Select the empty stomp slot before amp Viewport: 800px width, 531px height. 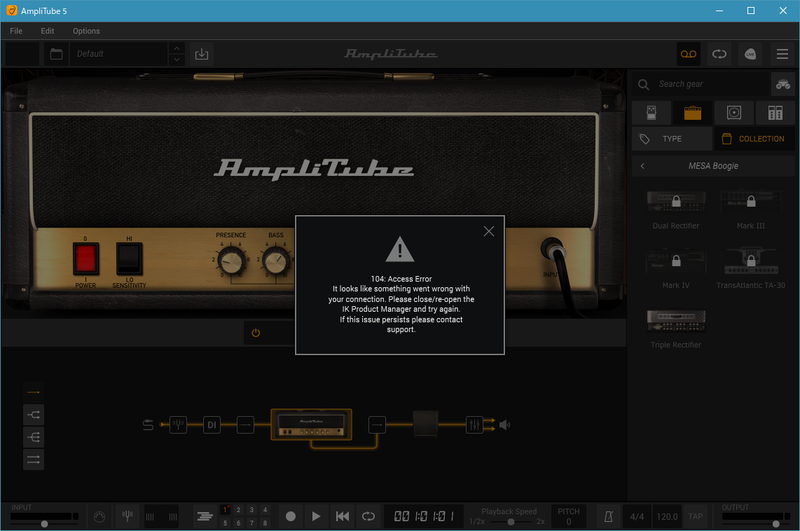click(x=245, y=424)
